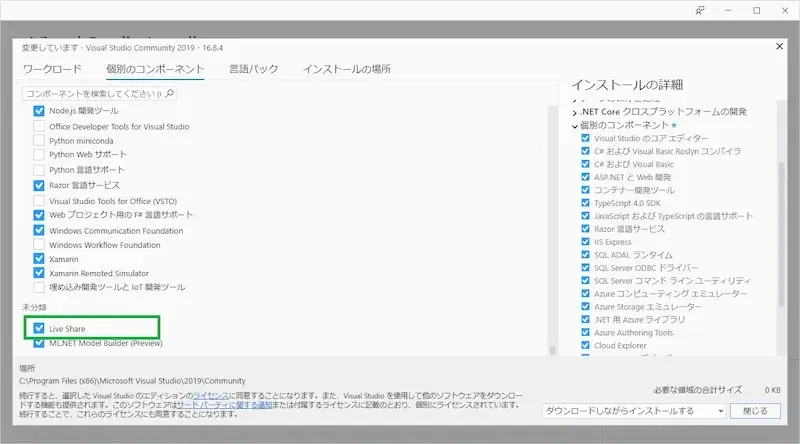This screenshot has height=444, width=800.
Task: Uncheck Razor 言語サービス in install details
Action: click(x=585, y=229)
